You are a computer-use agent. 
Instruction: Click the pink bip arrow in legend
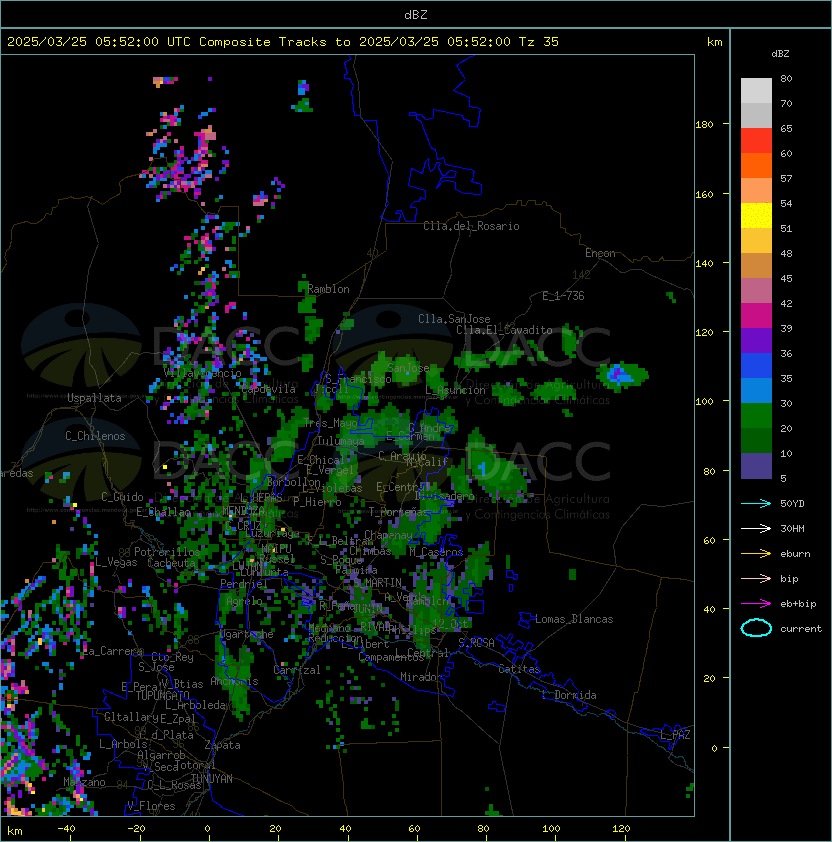point(756,578)
